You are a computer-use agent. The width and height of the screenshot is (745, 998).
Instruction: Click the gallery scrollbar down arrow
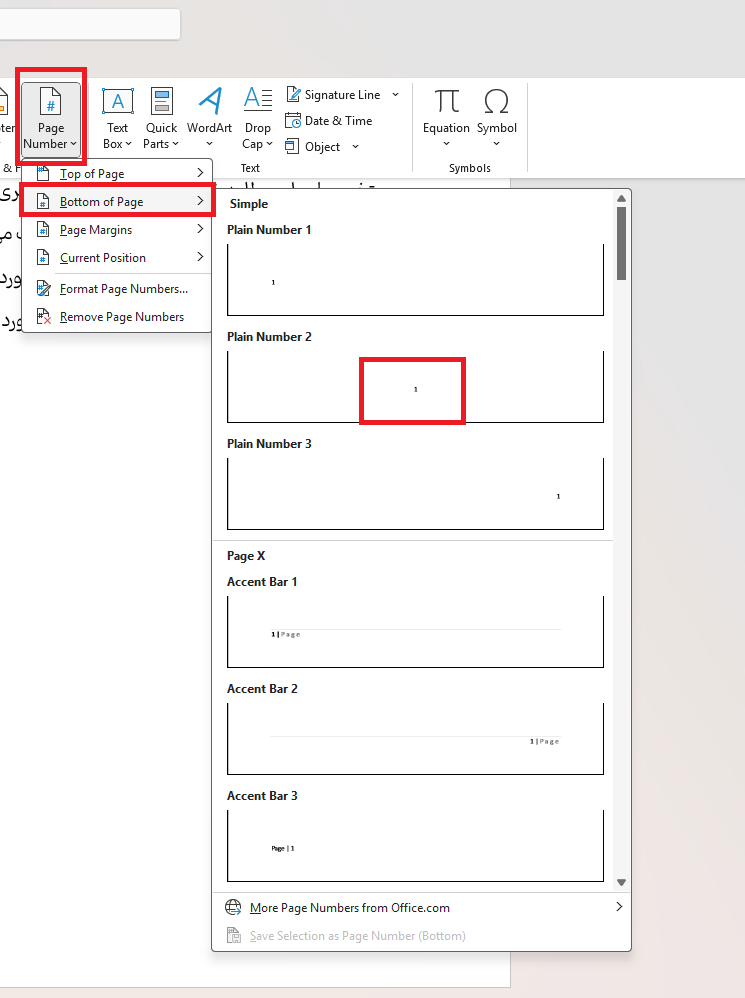621,882
